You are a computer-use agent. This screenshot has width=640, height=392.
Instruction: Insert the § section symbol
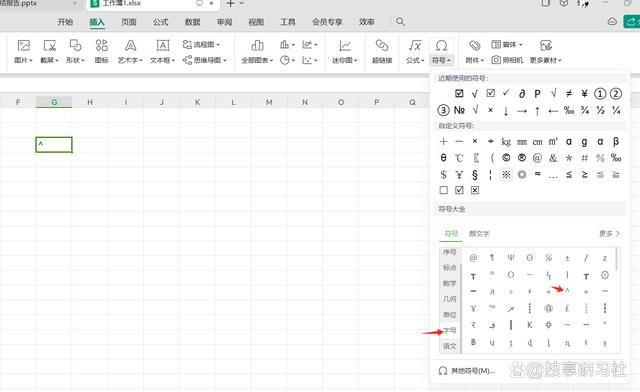click(475, 174)
